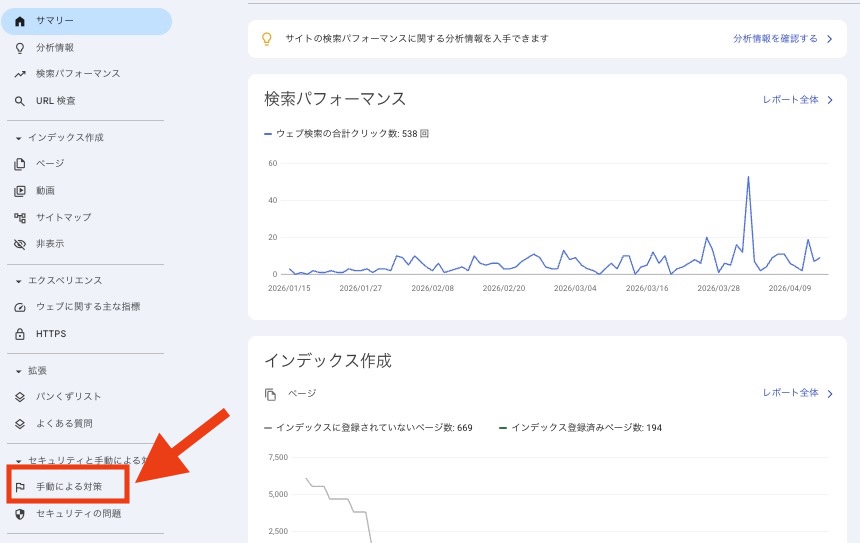Screen dimensions: 860x543
Task: Click the shield icon for セキュリティの問題
Action: [20, 514]
